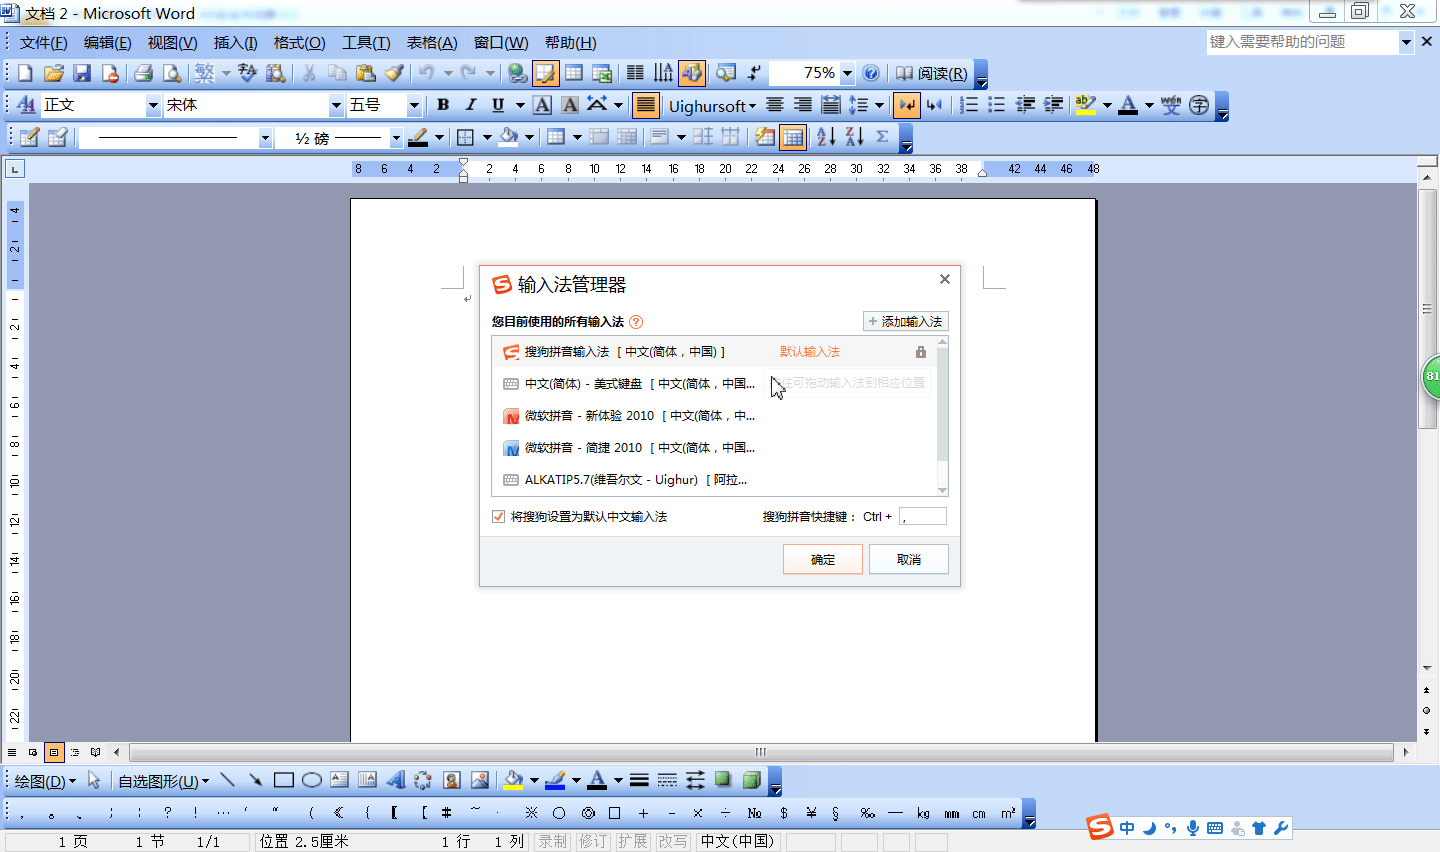1440x852 pixels.
Task: Click the Insert WordArt icon
Action: pos(395,780)
